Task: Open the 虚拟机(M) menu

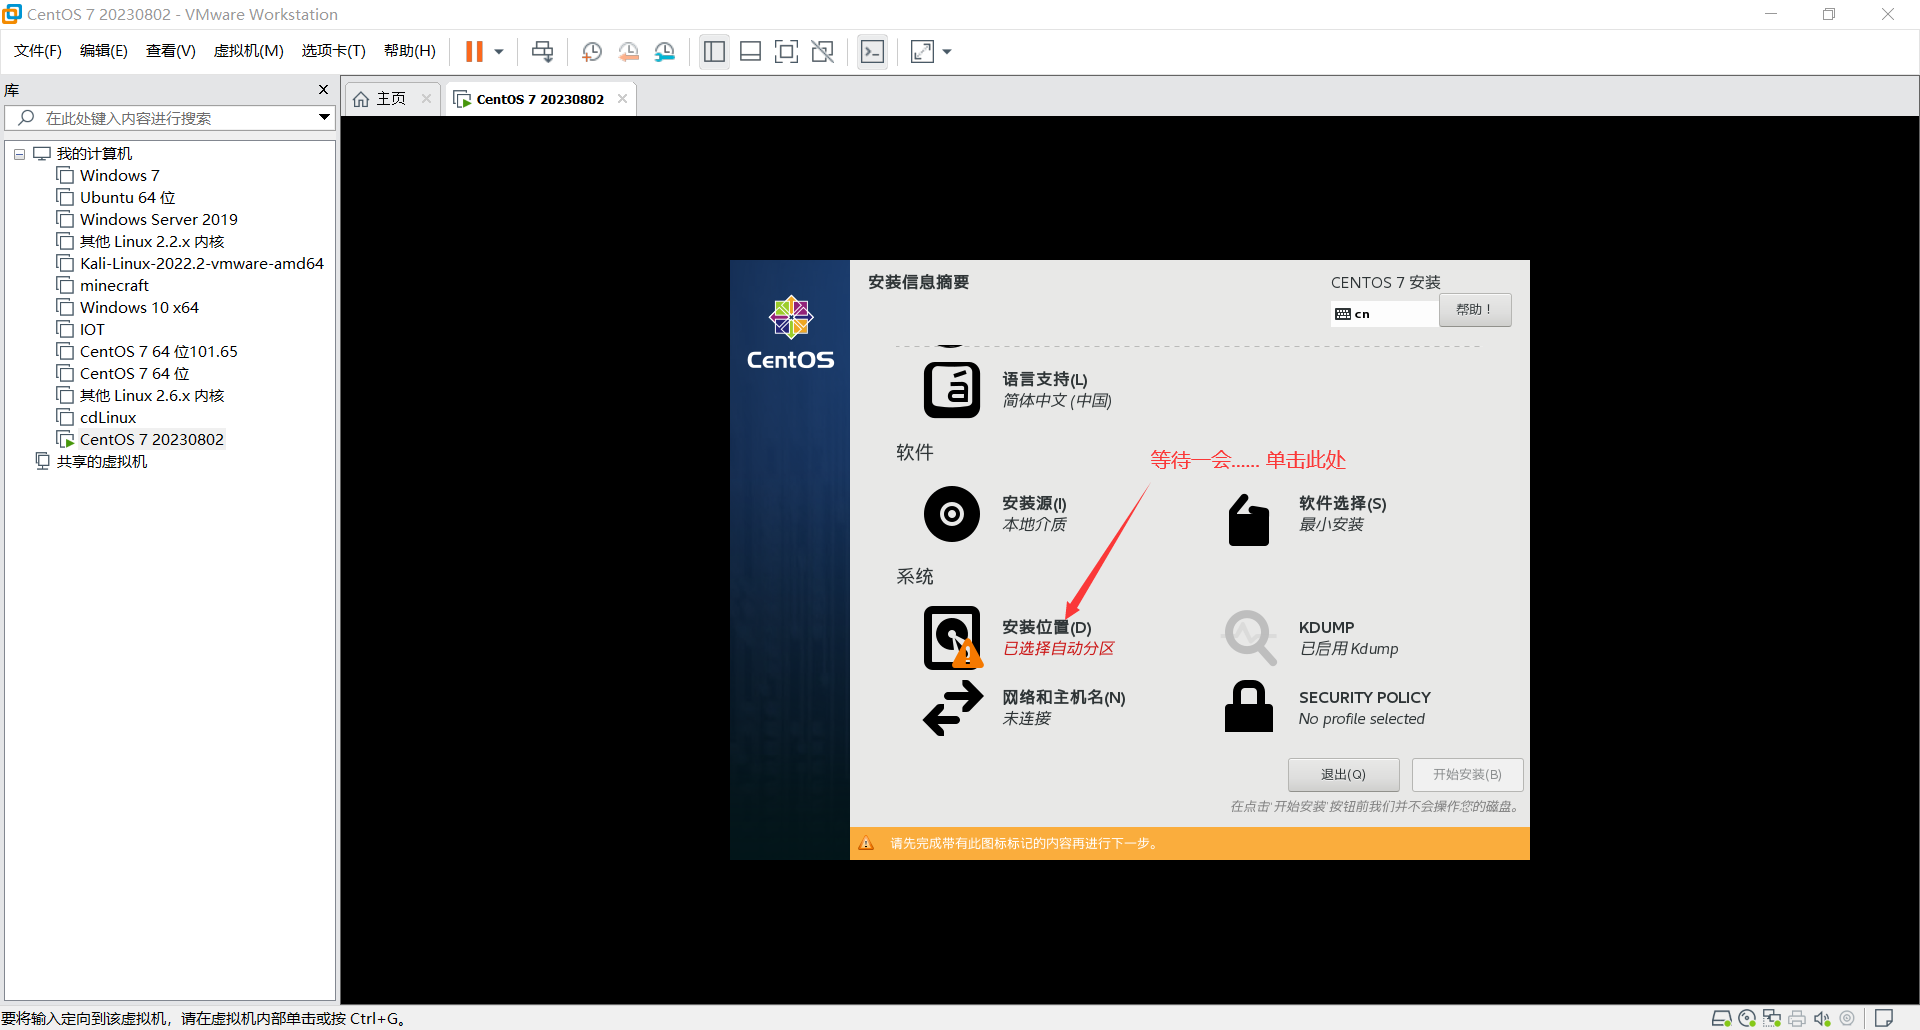Action: coord(248,51)
